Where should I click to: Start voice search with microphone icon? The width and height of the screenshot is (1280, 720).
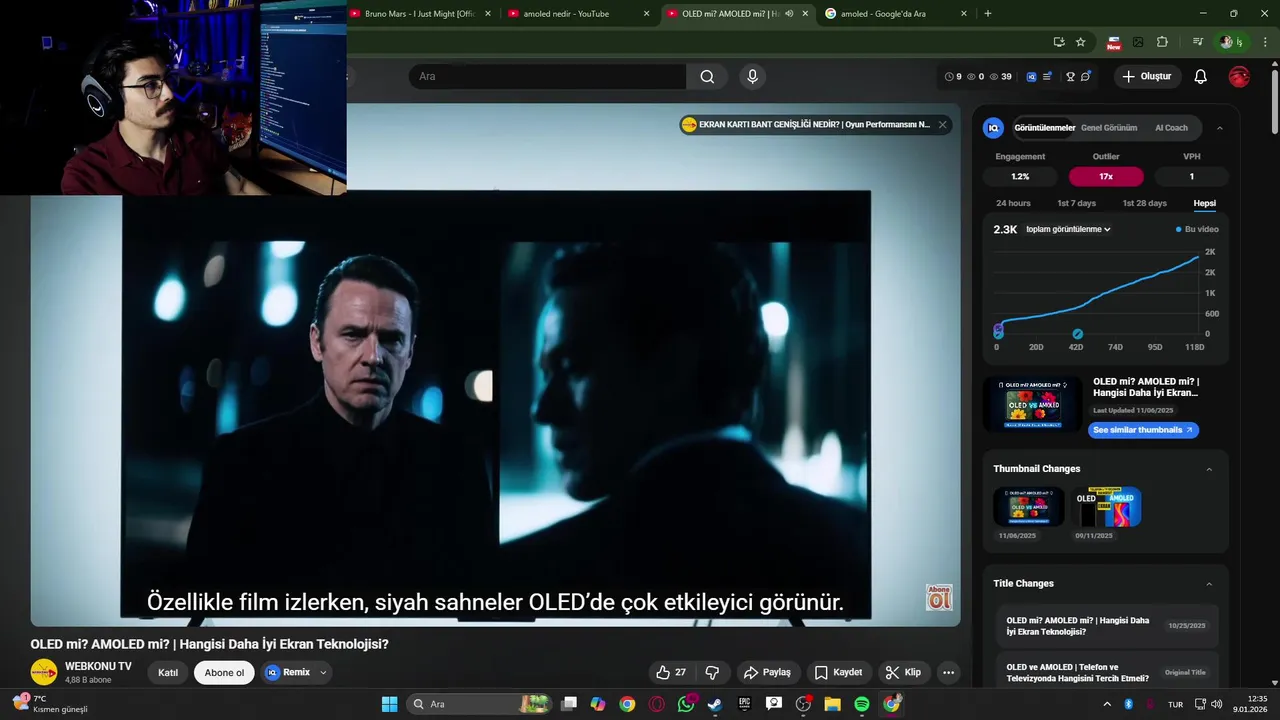point(753,77)
